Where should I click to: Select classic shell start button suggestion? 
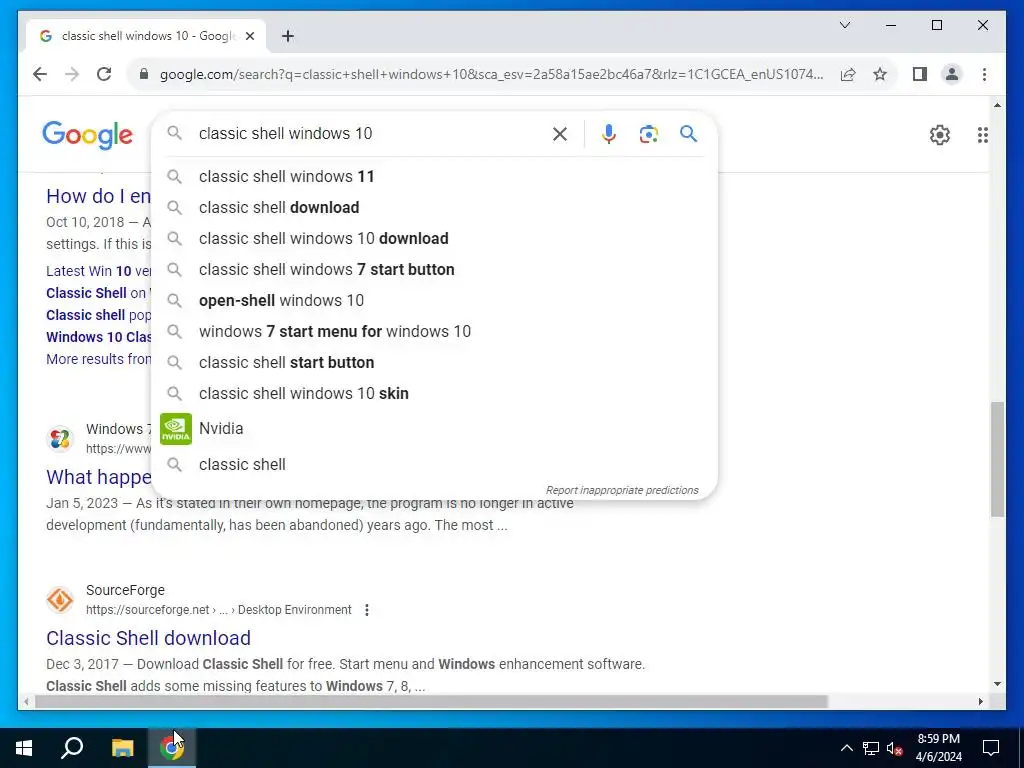pos(434,362)
